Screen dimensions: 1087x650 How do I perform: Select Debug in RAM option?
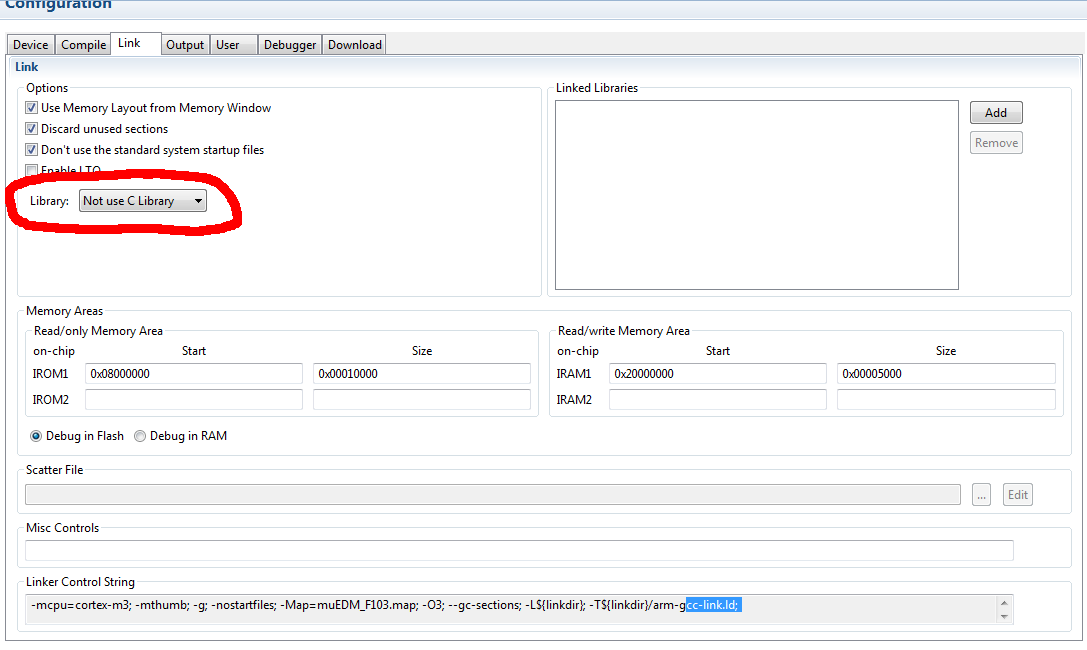click(140, 436)
